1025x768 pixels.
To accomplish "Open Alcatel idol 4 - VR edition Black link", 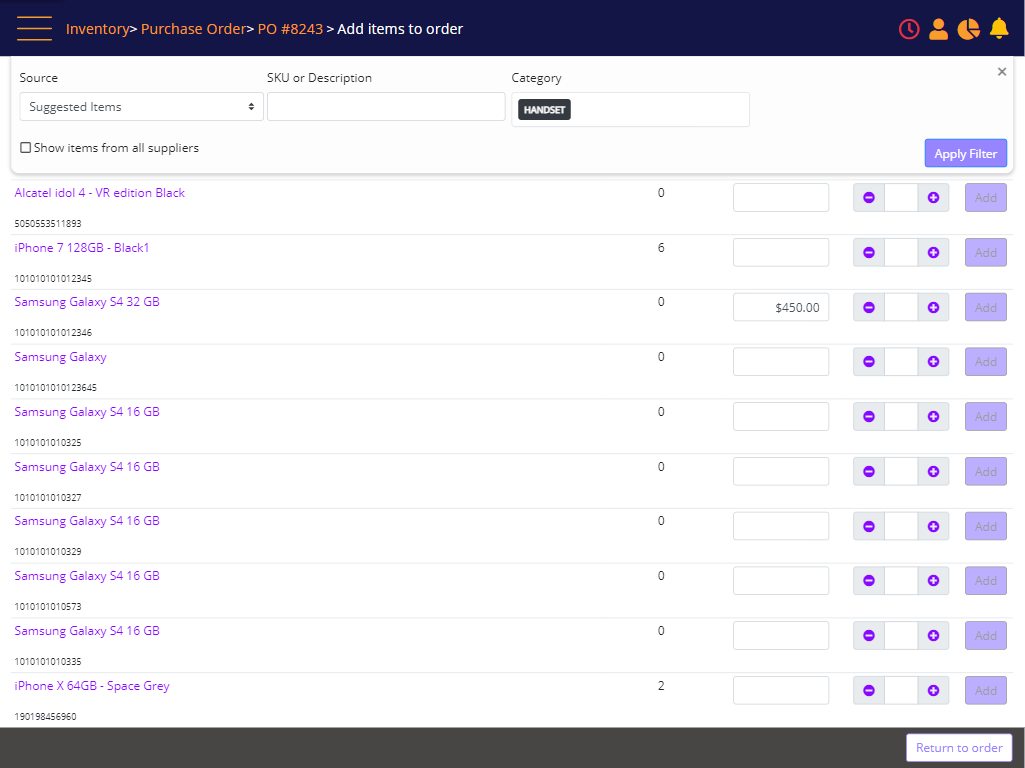I will point(99,193).
